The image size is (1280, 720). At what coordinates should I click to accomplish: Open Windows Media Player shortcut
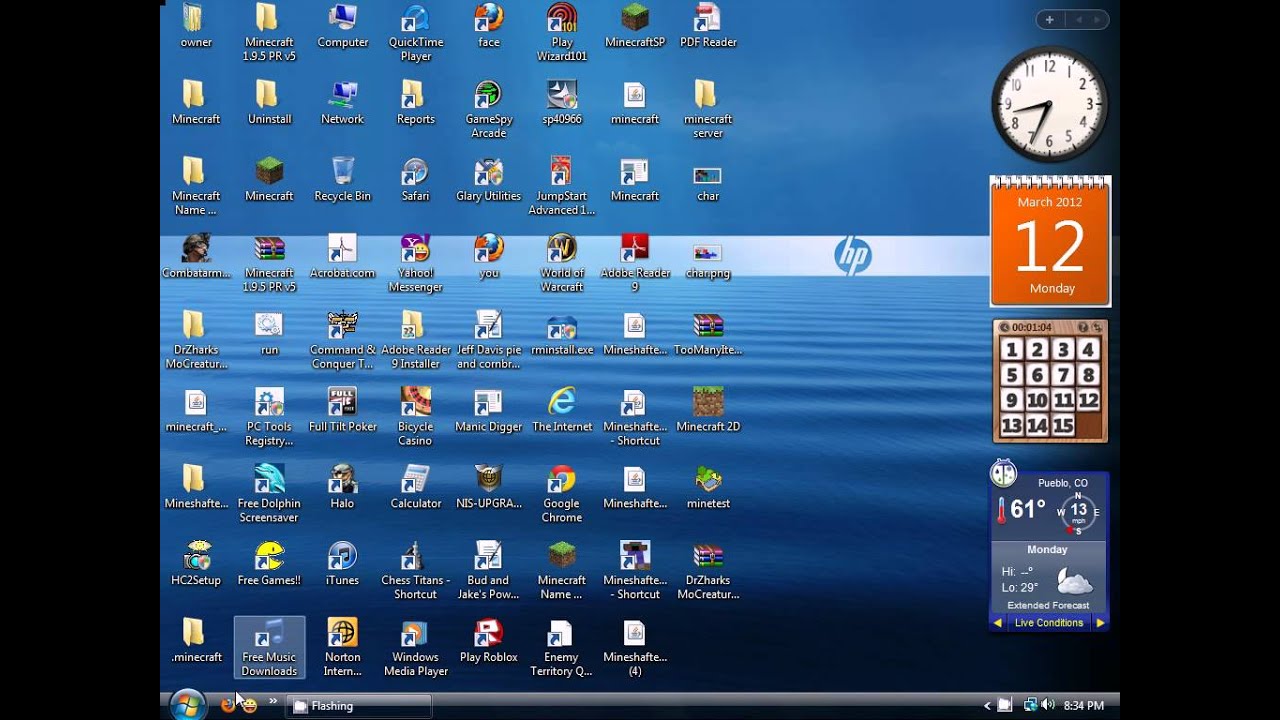point(416,649)
